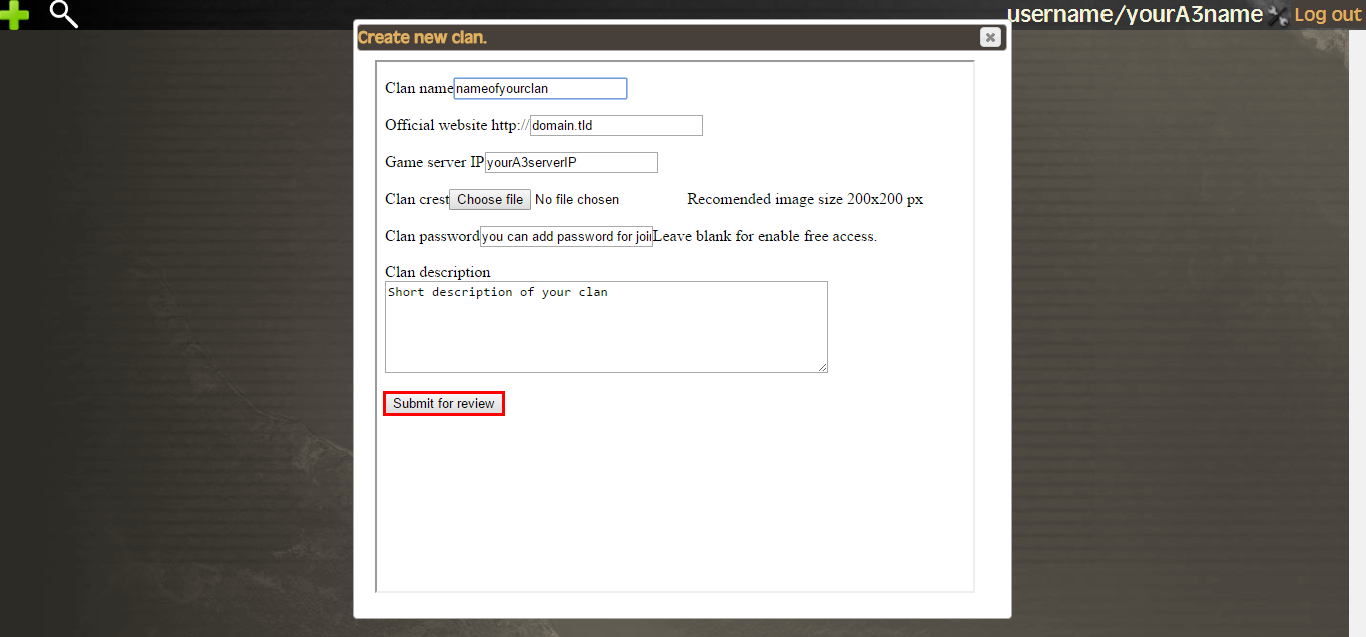Close the Create new clan dialog

pyautogui.click(x=989, y=37)
